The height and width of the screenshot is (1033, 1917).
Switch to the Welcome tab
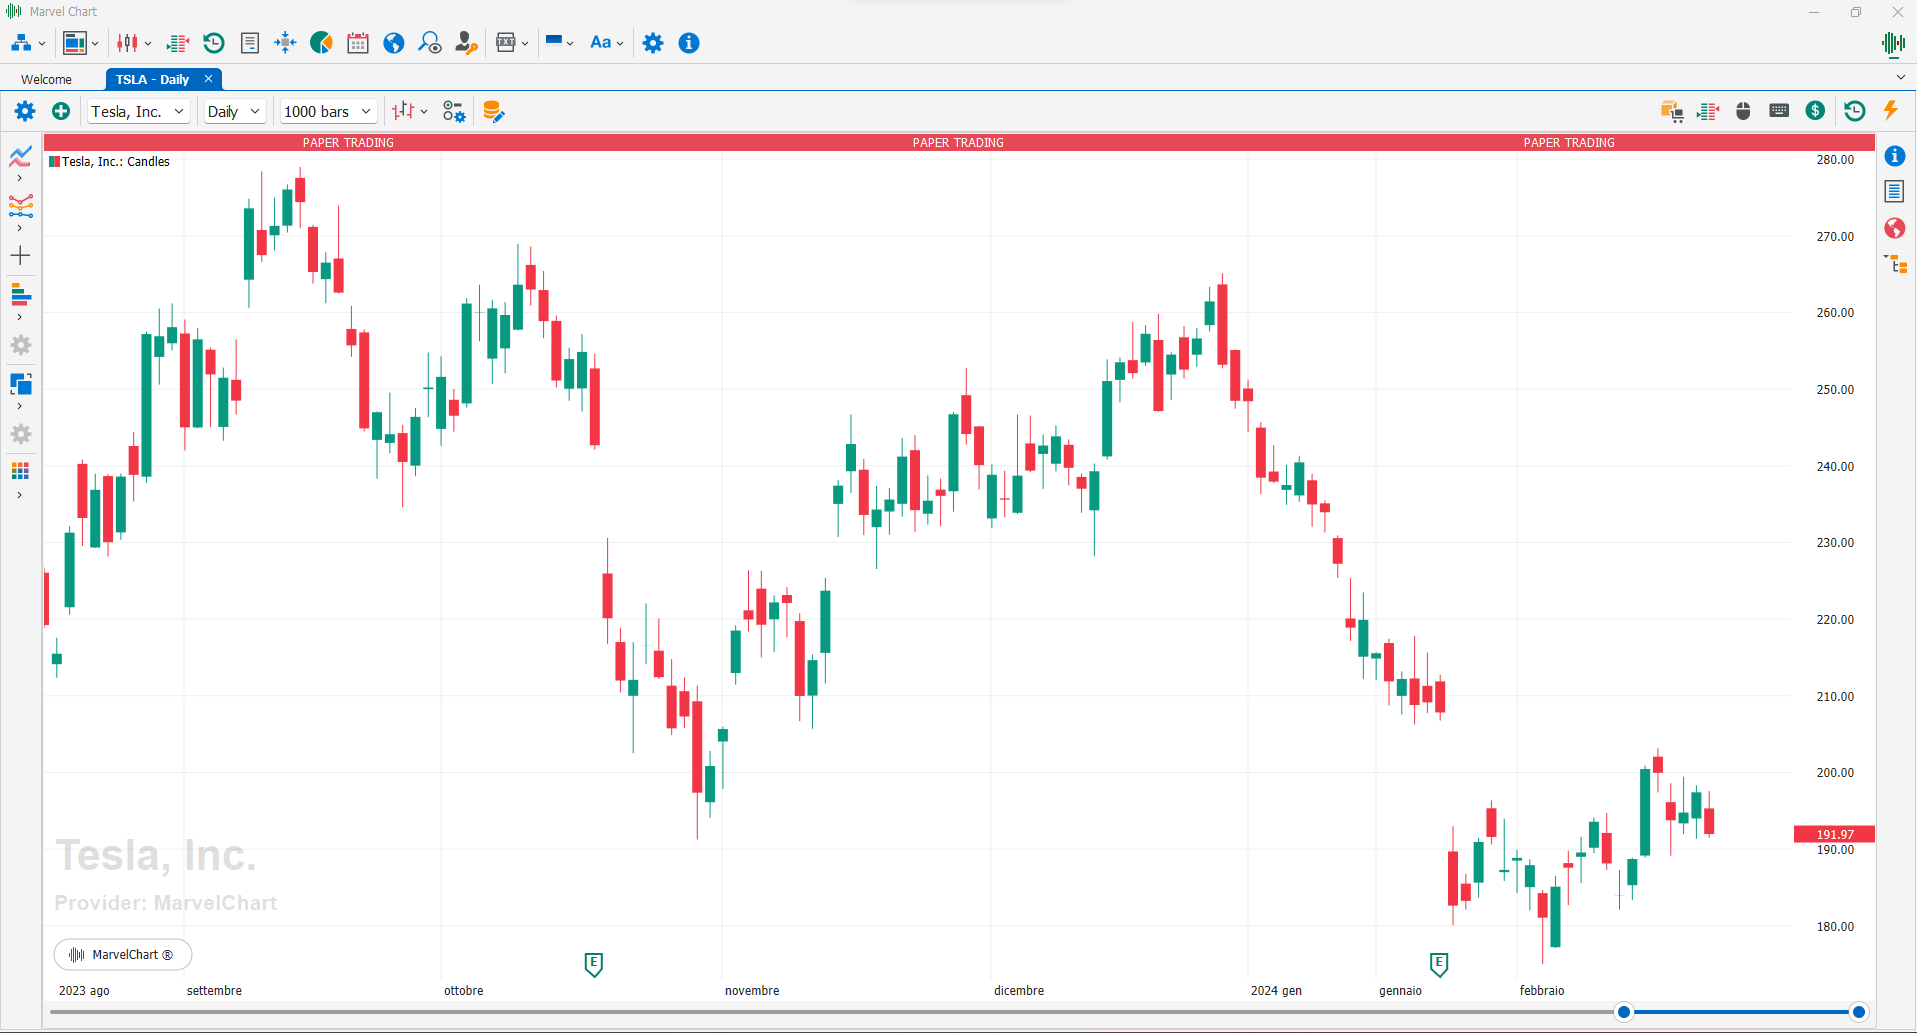(x=46, y=79)
